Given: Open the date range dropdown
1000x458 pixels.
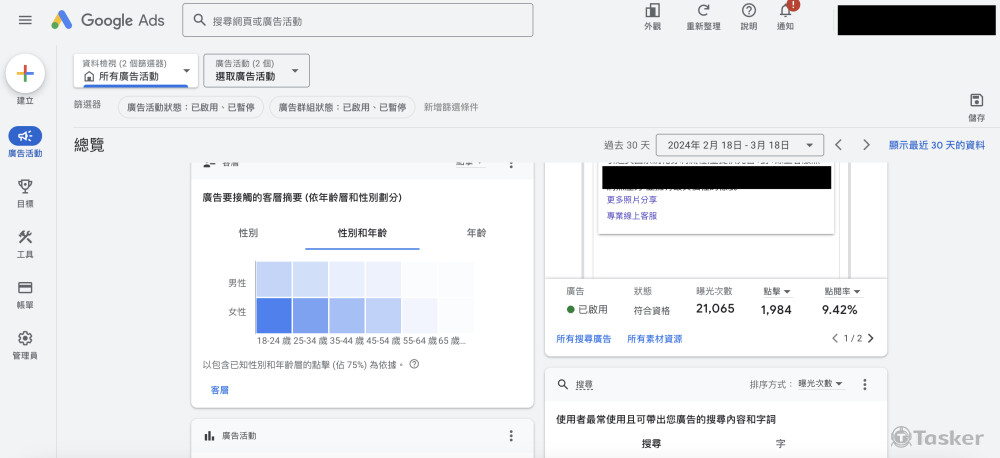Looking at the screenshot, I should (x=740, y=145).
